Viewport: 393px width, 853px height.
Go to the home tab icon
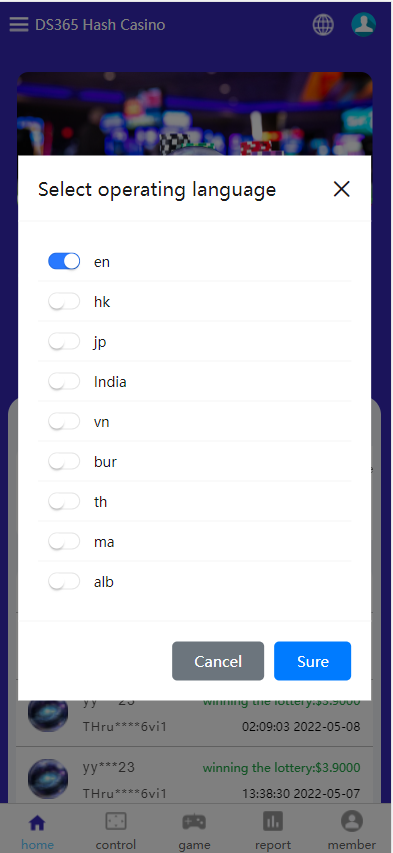click(37, 823)
